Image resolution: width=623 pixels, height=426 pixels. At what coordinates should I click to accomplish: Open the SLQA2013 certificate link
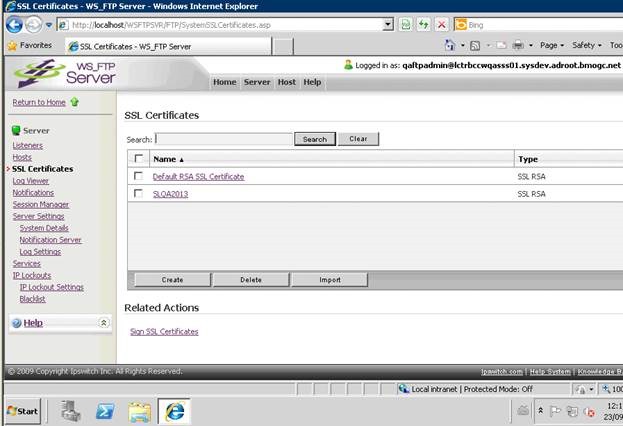(170, 194)
